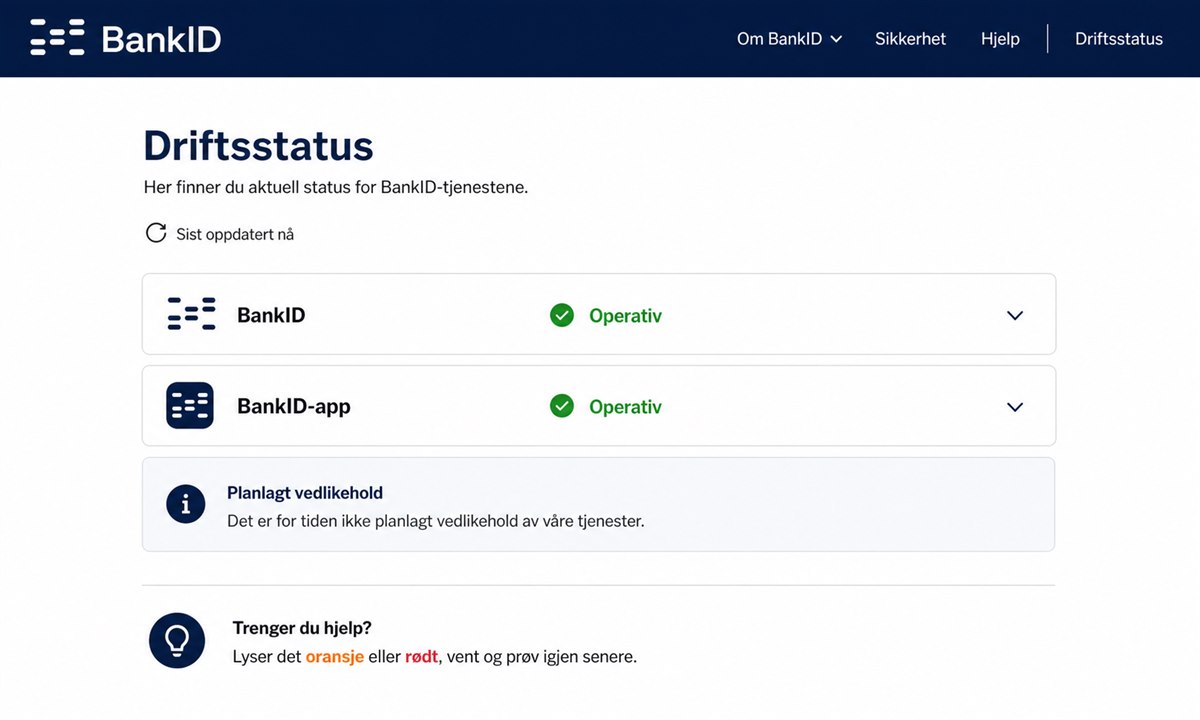Click the text Her finner du aktuell status

pos(335,187)
